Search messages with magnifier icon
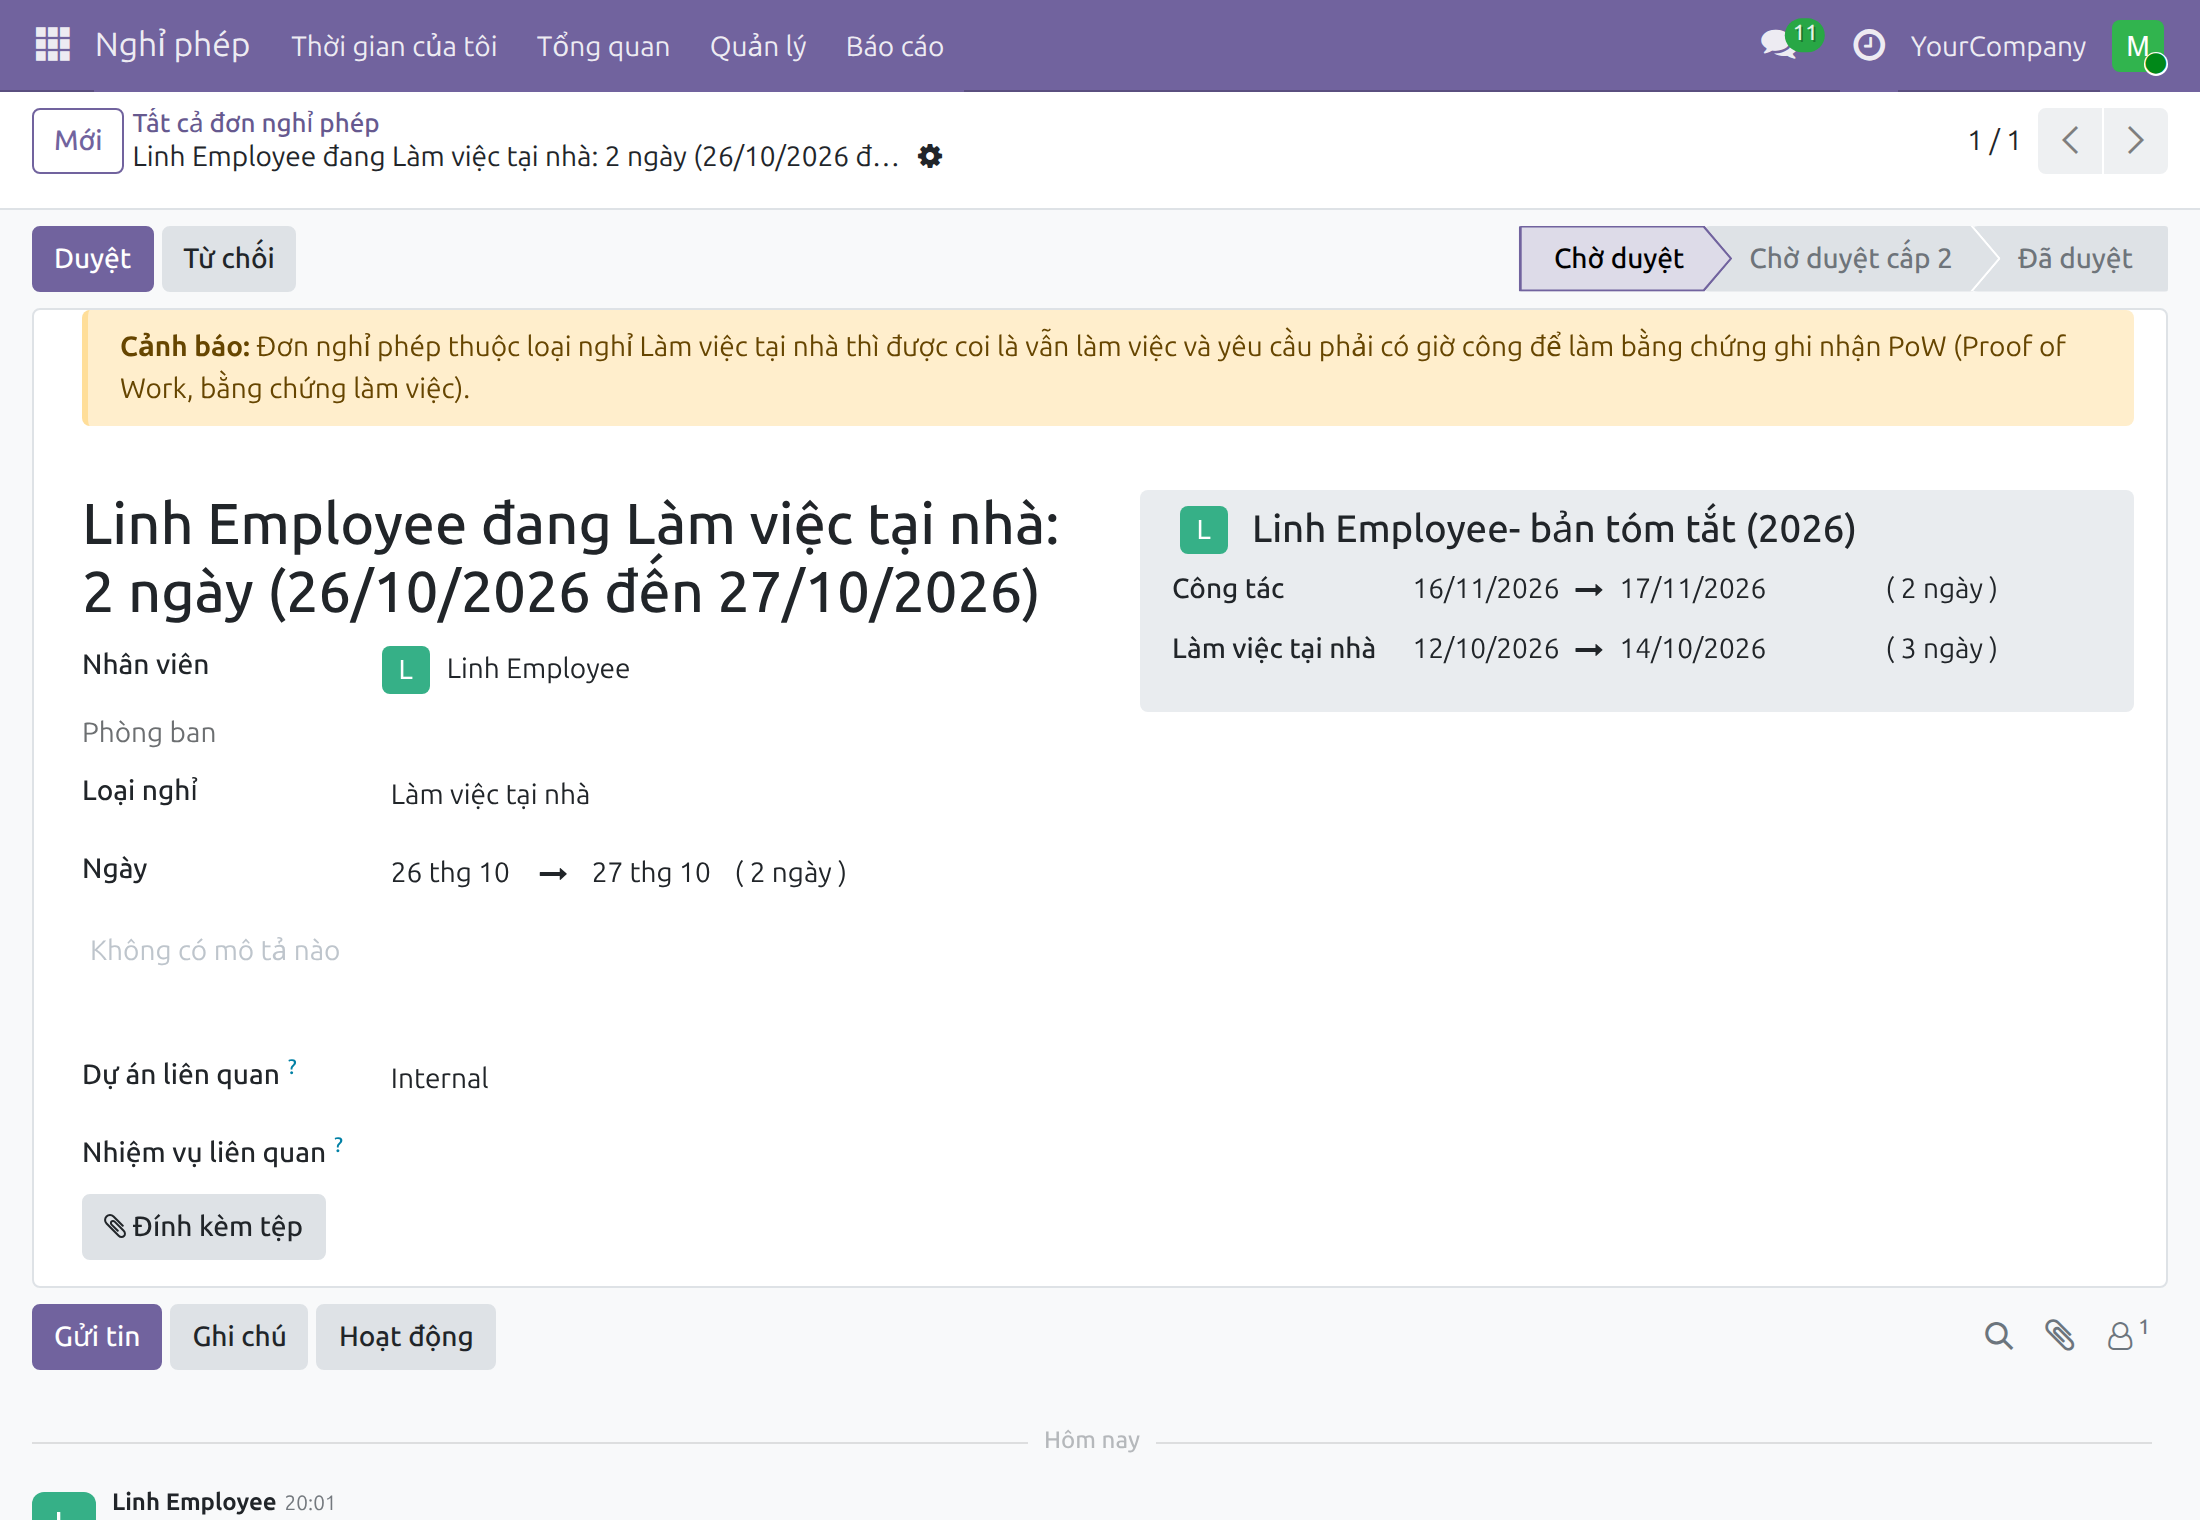The height and width of the screenshot is (1520, 2200). (x=1998, y=1336)
